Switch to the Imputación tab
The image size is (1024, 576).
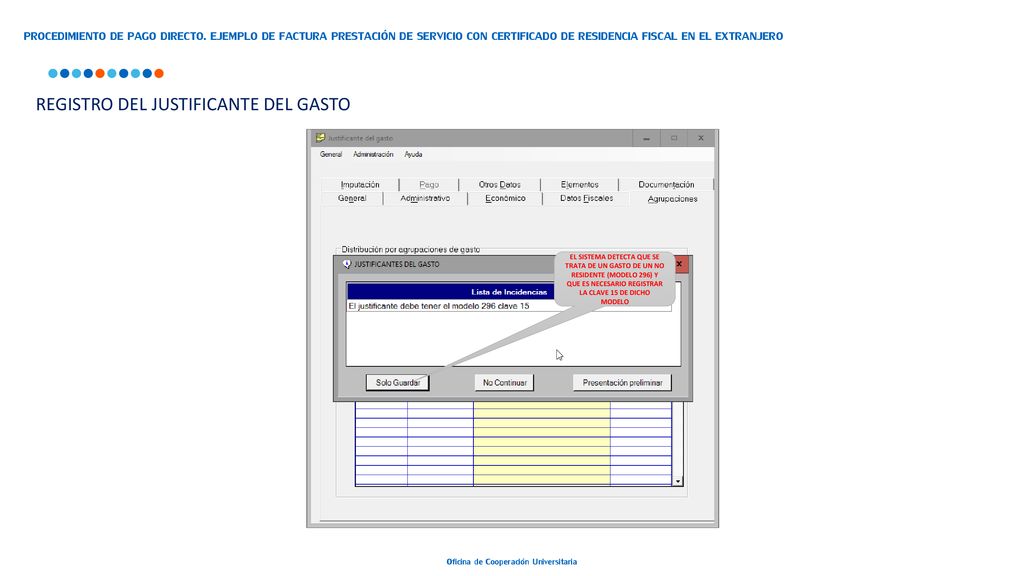coord(360,185)
